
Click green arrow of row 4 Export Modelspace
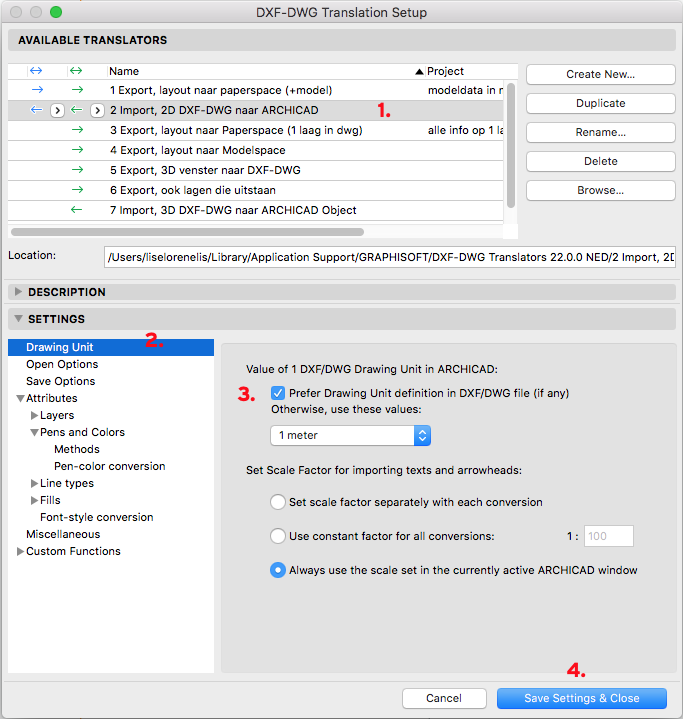(78, 150)
